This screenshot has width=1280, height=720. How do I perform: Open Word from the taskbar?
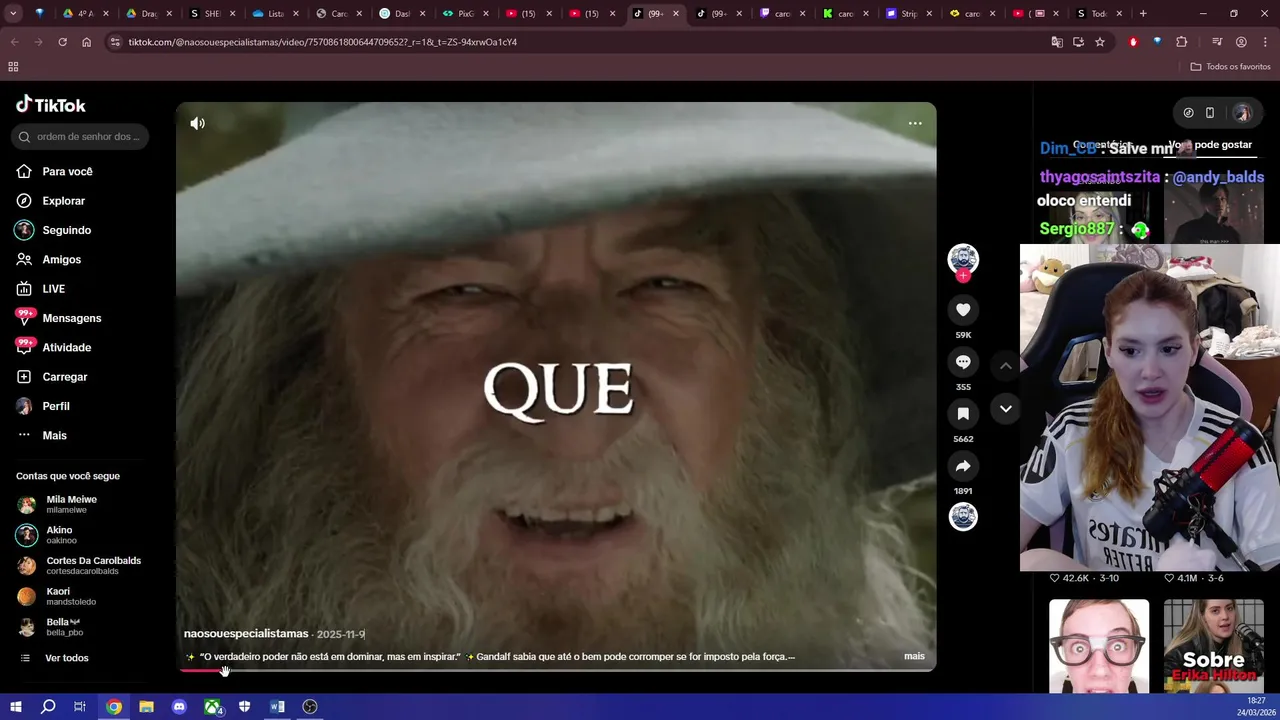[x=277, y=707]
